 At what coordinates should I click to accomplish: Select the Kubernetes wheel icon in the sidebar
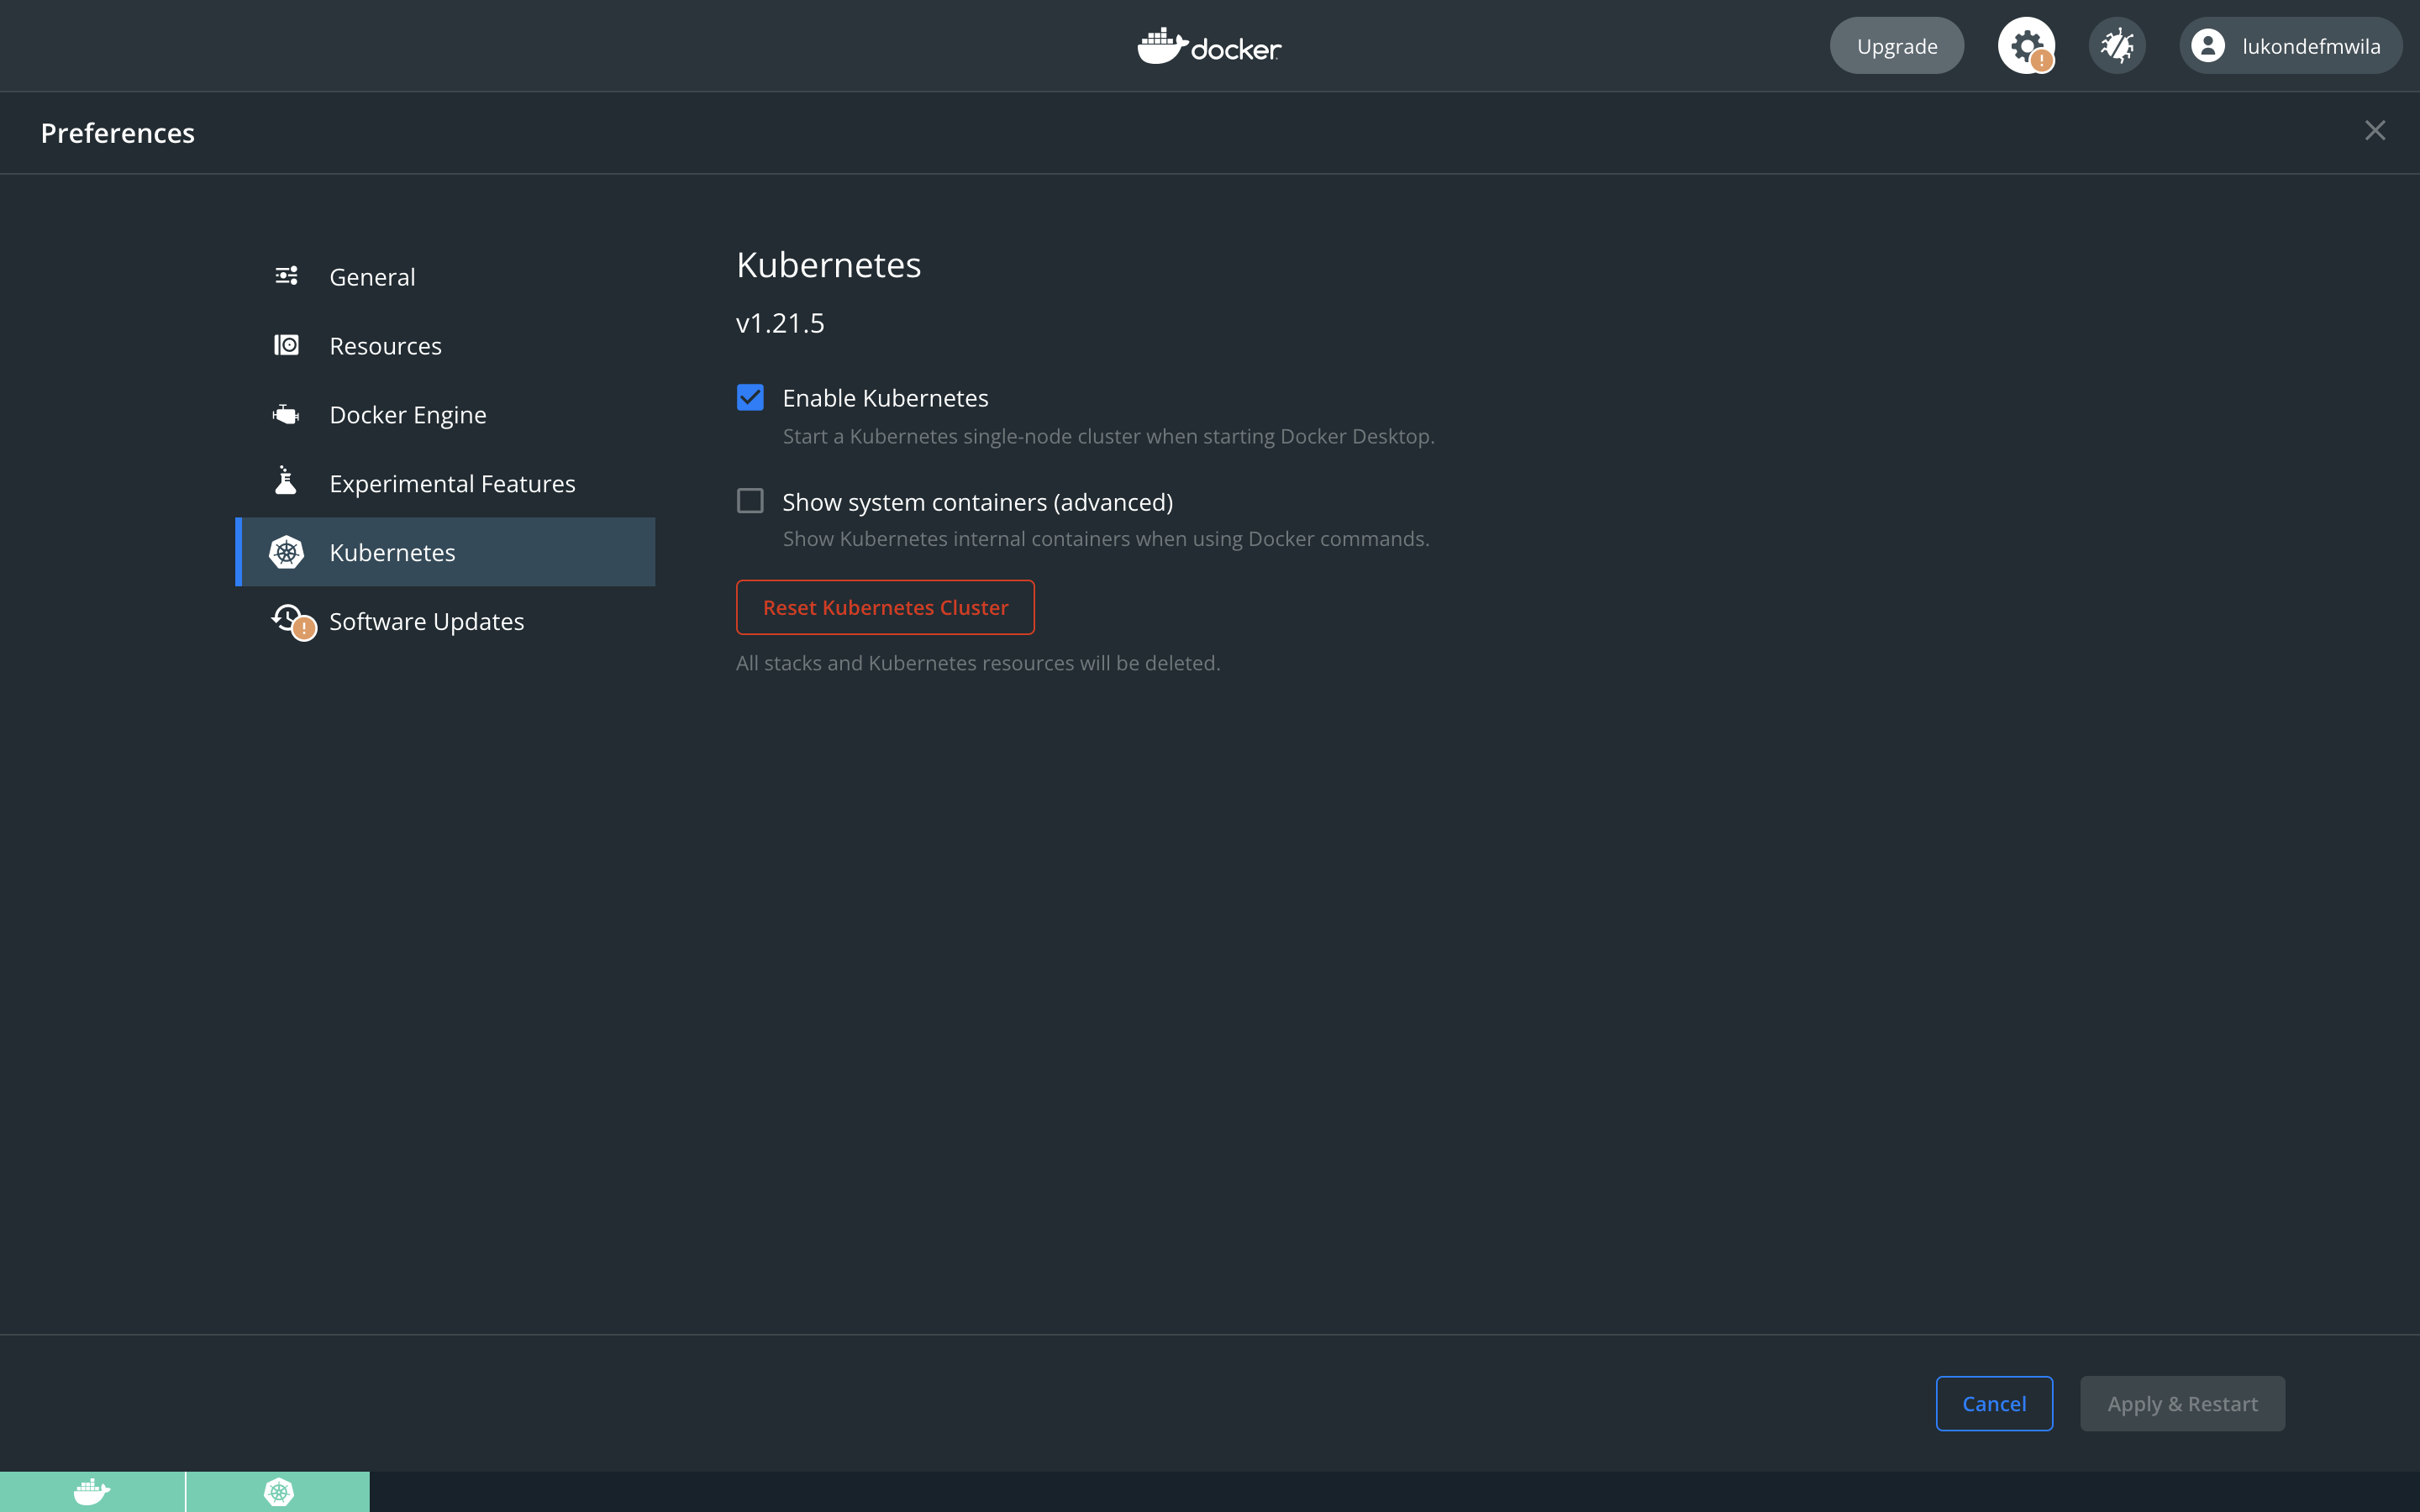coord(286,552)
